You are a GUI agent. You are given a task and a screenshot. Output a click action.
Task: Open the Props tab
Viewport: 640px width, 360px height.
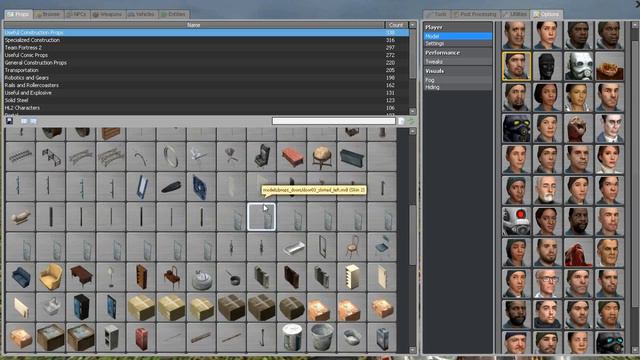(x=18, y=14)
